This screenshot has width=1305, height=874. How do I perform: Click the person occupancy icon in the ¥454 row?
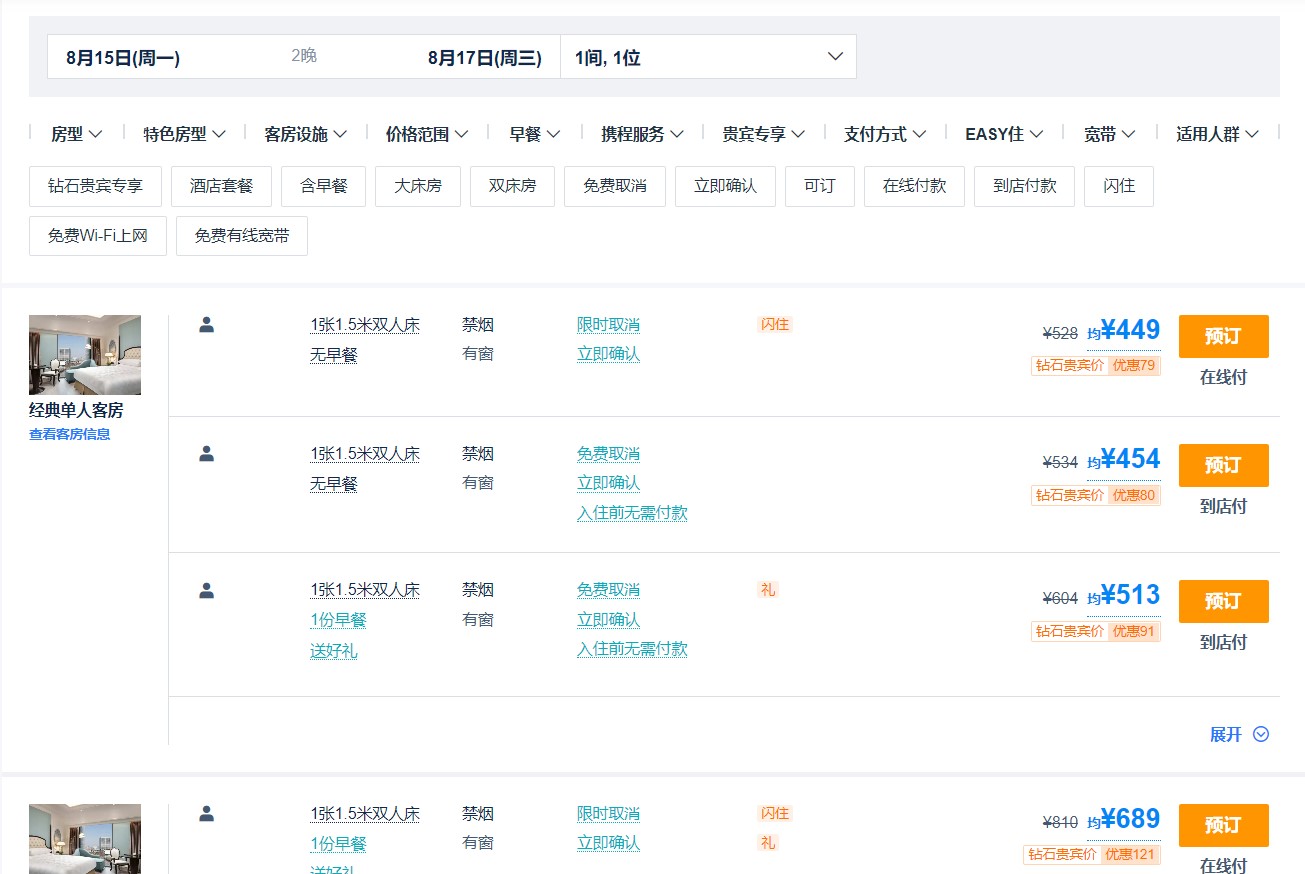point(207,454)
